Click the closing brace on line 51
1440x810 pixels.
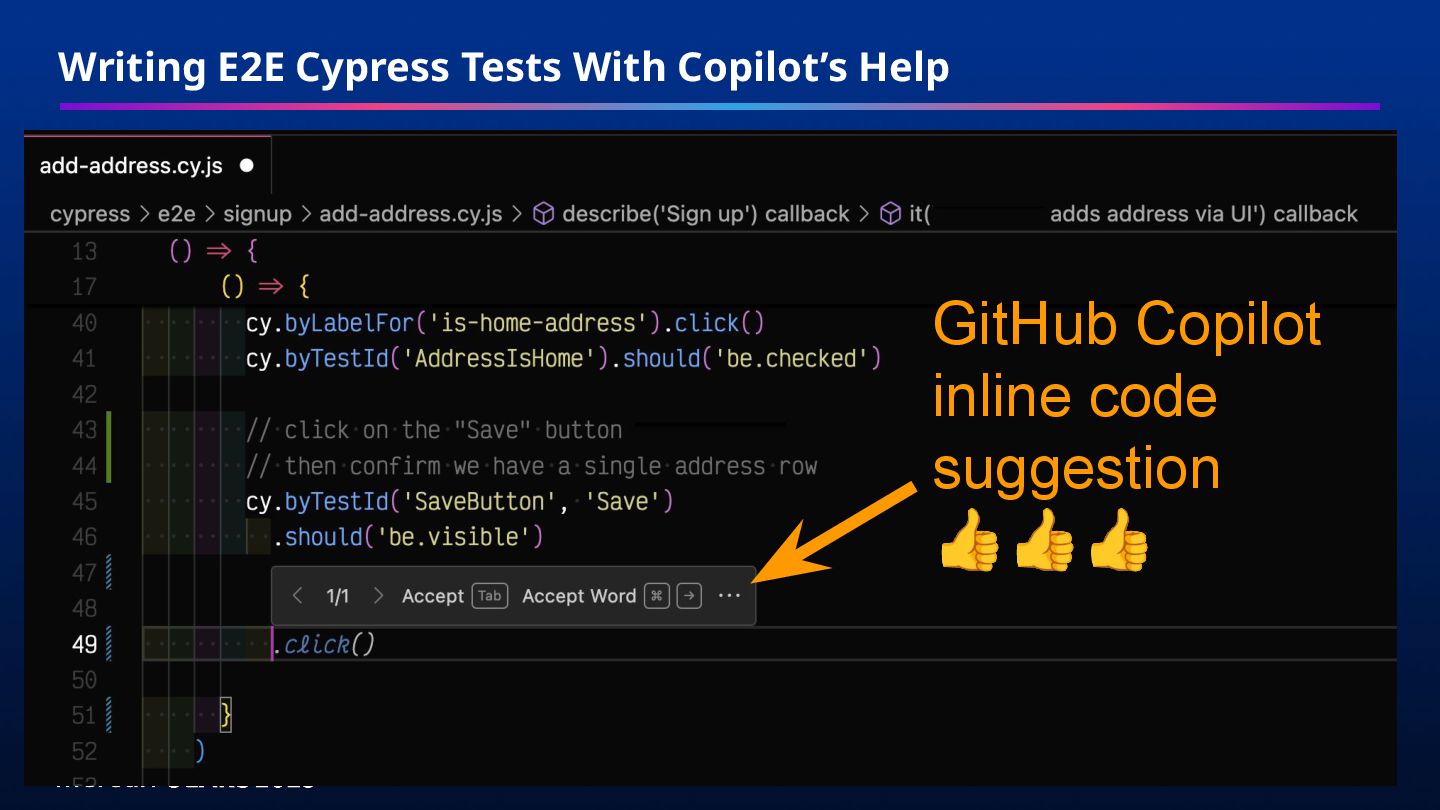coord(226,716)
